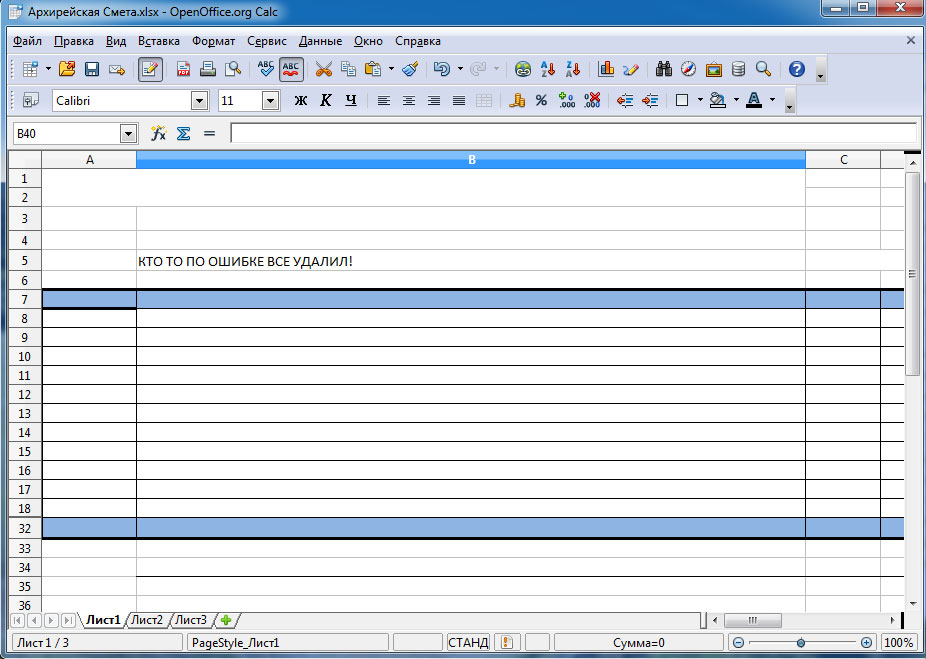Toggle Edit File mode icon

click(x=150, y=70)
